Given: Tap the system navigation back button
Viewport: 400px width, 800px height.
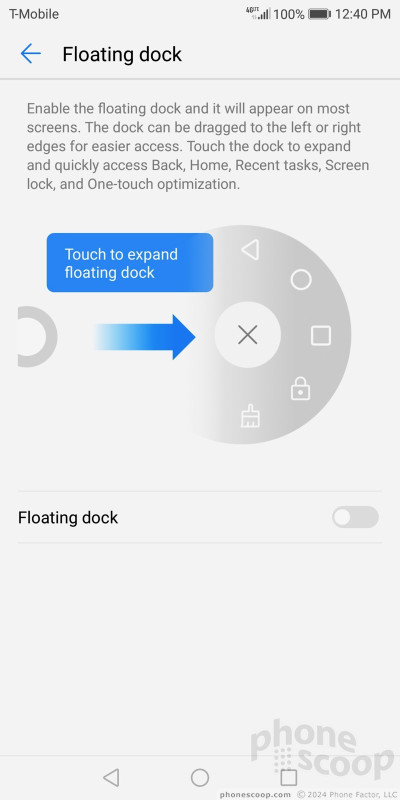Looking at the screenshot, I should pos(111,777).
